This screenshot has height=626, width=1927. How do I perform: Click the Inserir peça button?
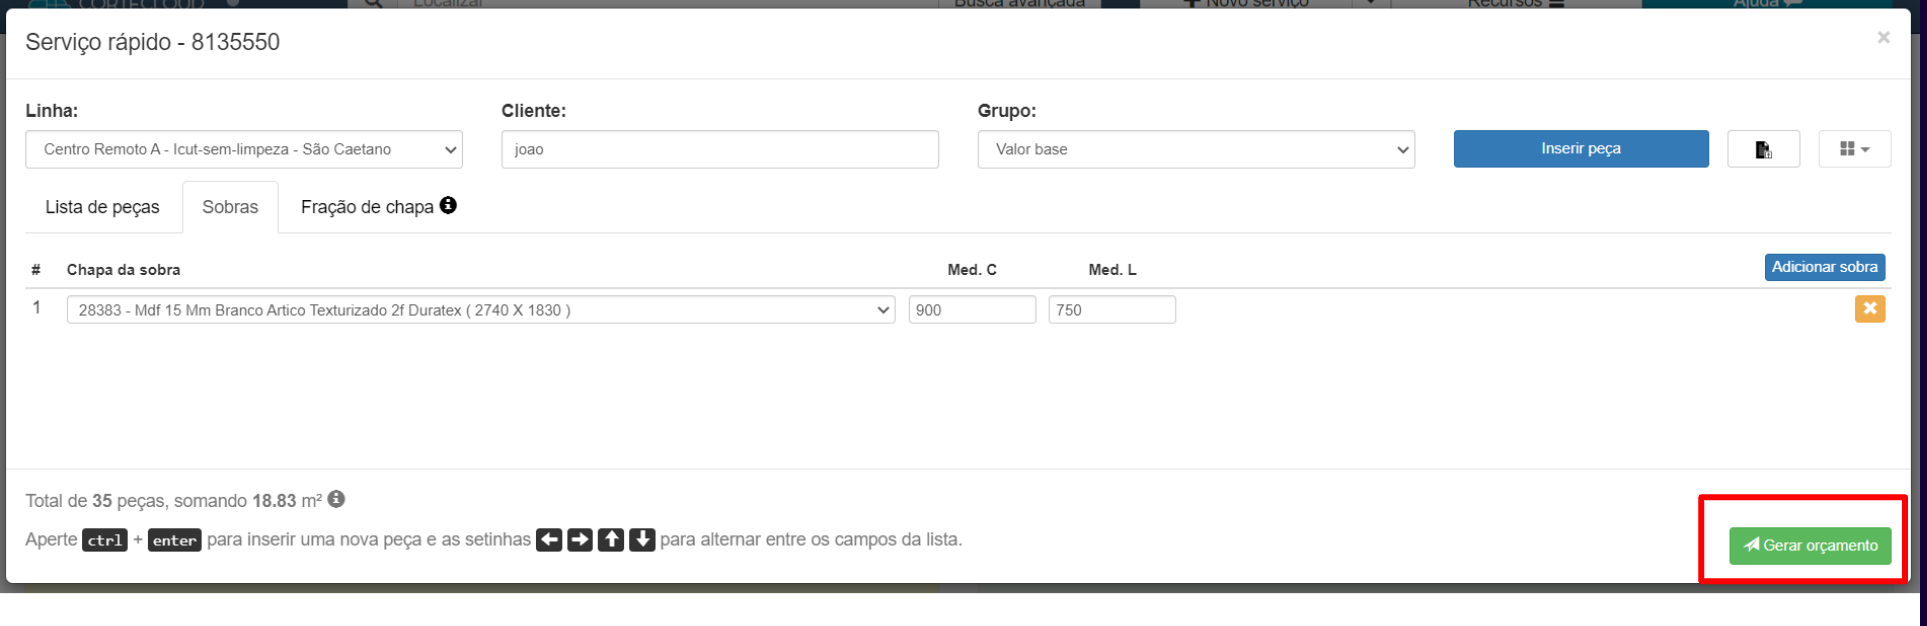[1580, 149]
